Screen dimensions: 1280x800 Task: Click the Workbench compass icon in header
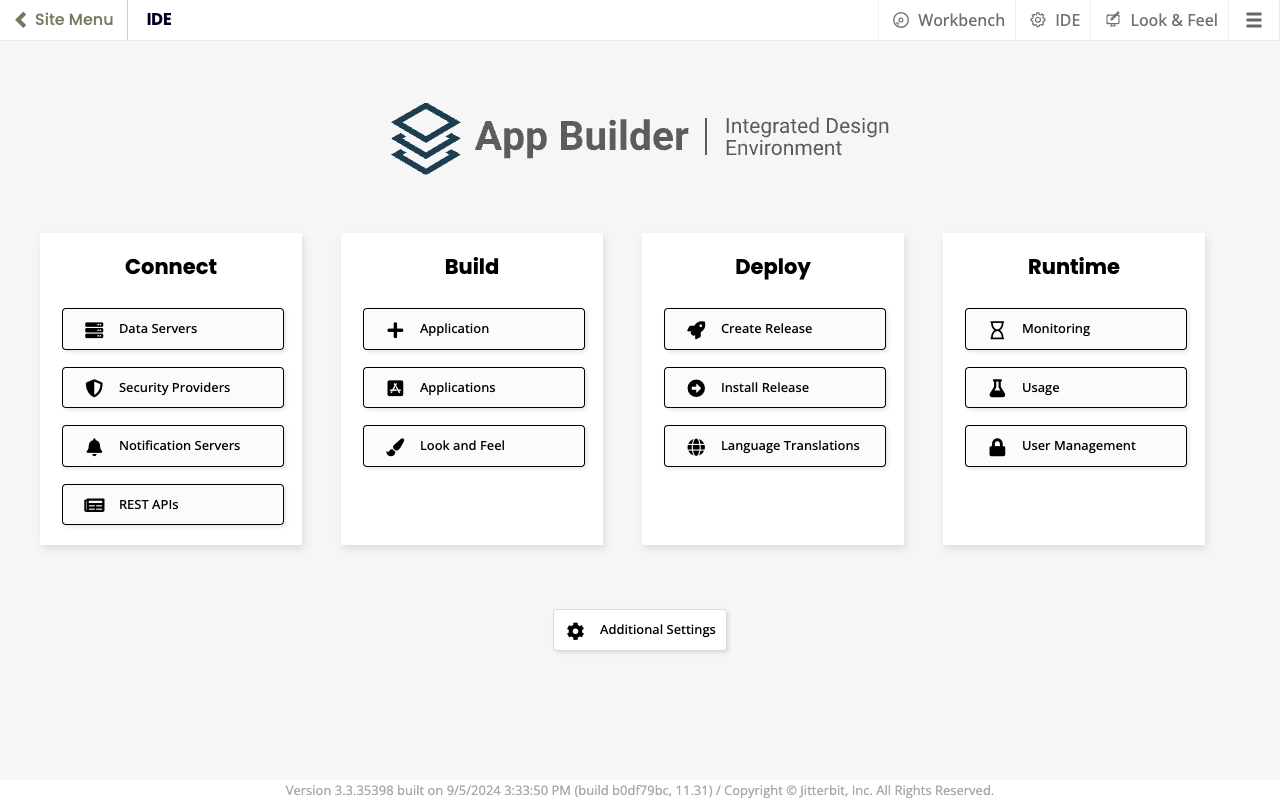pyautogui.click(x=901, y=20)
